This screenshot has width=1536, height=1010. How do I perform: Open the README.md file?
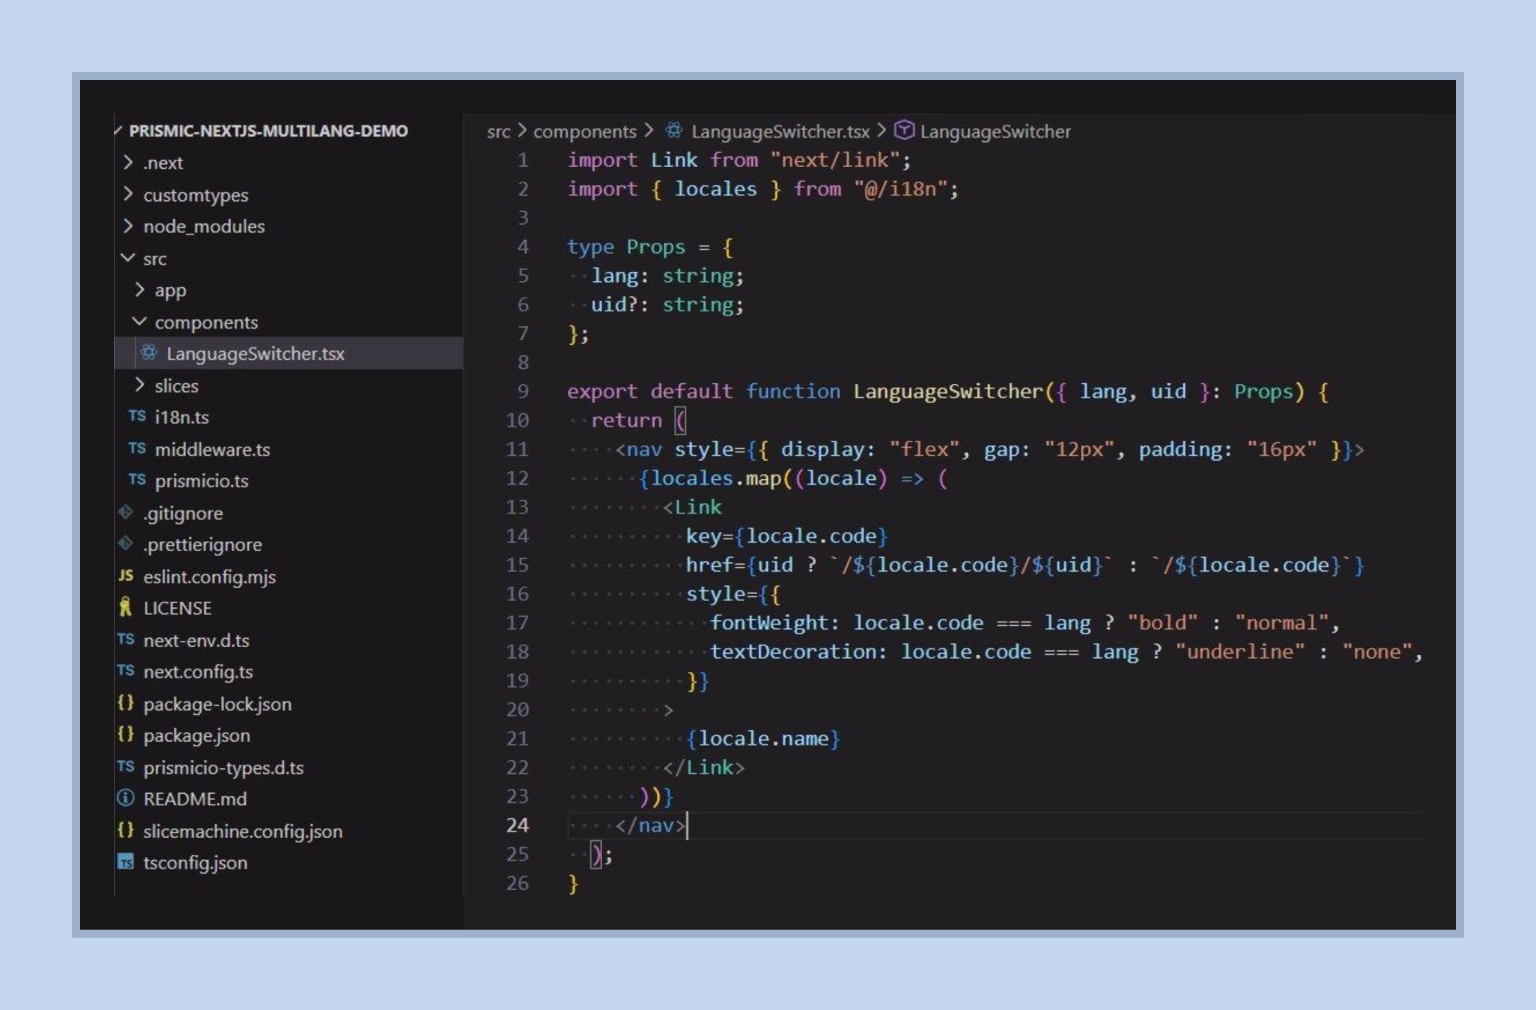pyautogui.click(x=195, y=799)
